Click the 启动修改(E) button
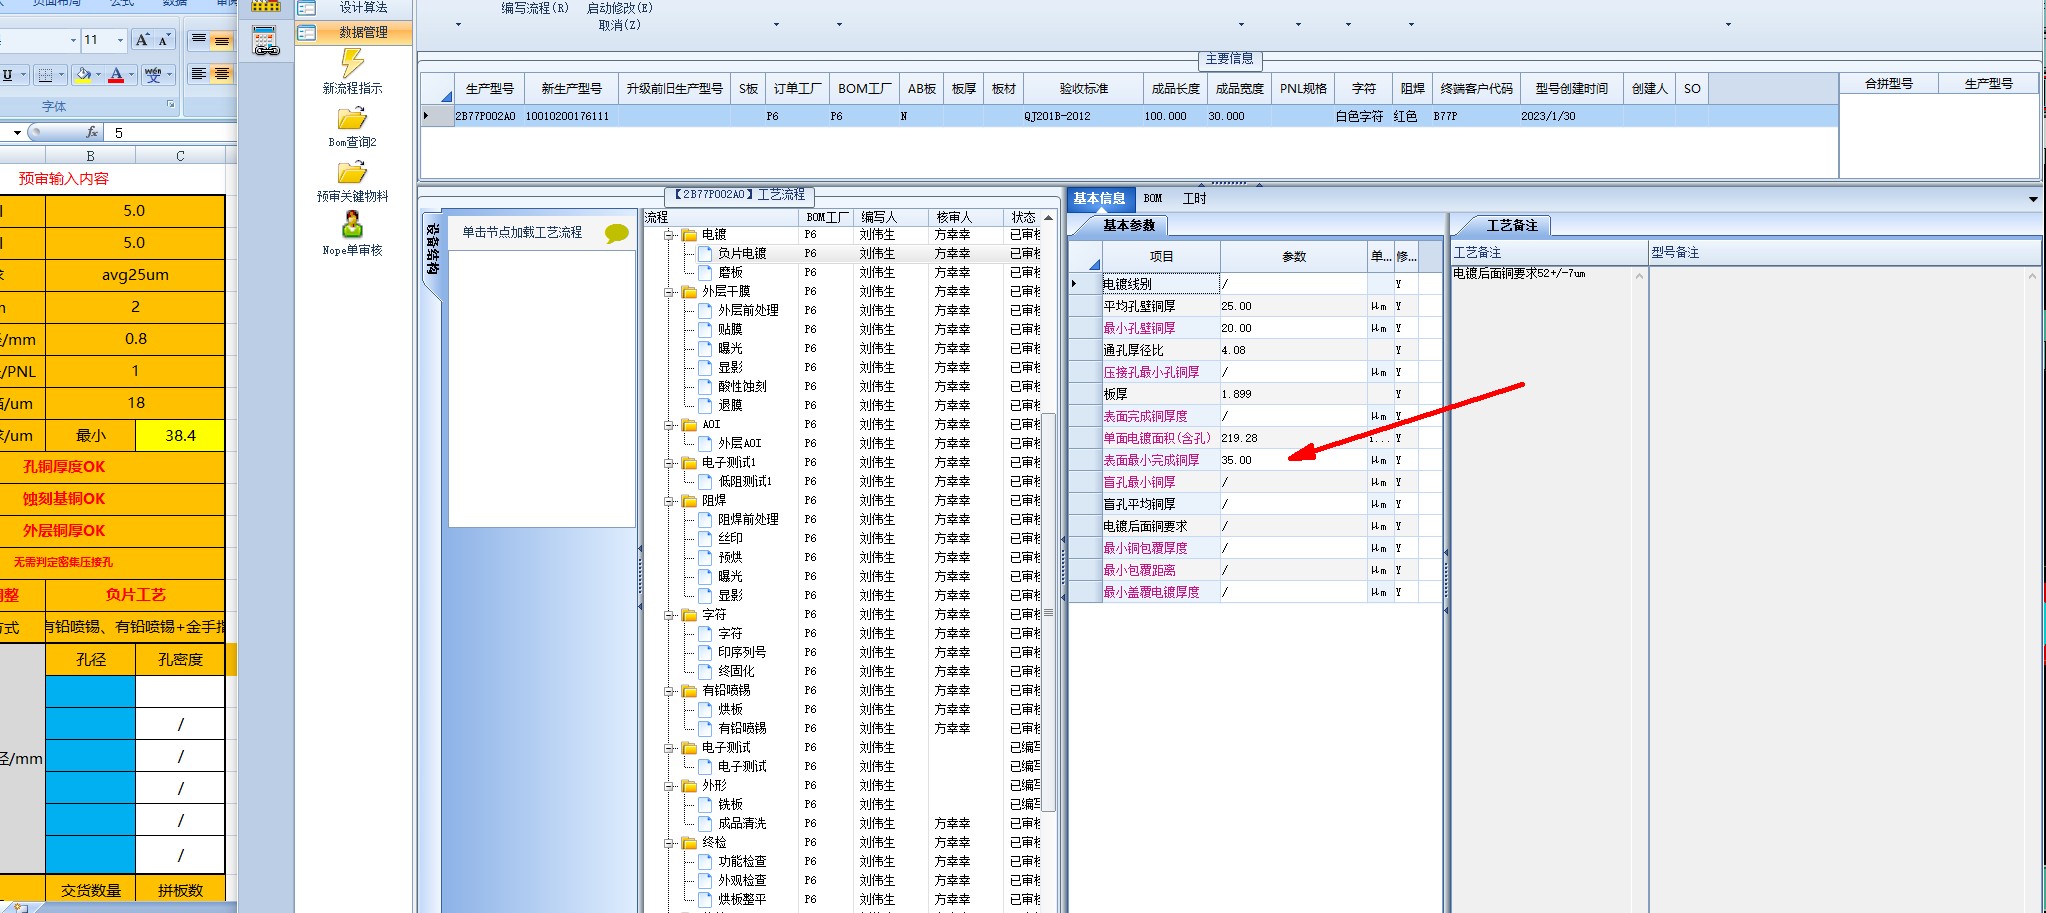 point(619,8)
